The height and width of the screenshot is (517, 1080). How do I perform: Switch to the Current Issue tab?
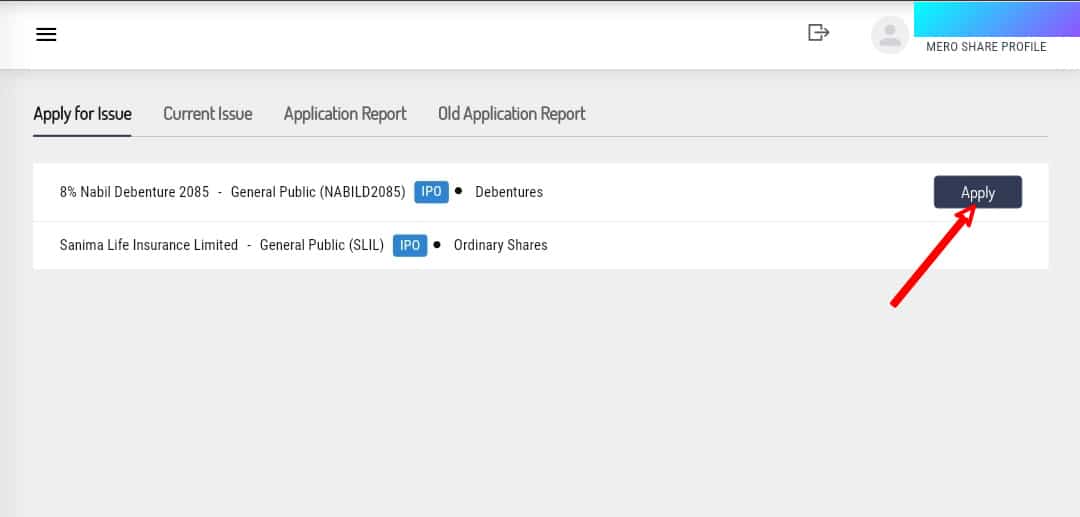point(208,114)
